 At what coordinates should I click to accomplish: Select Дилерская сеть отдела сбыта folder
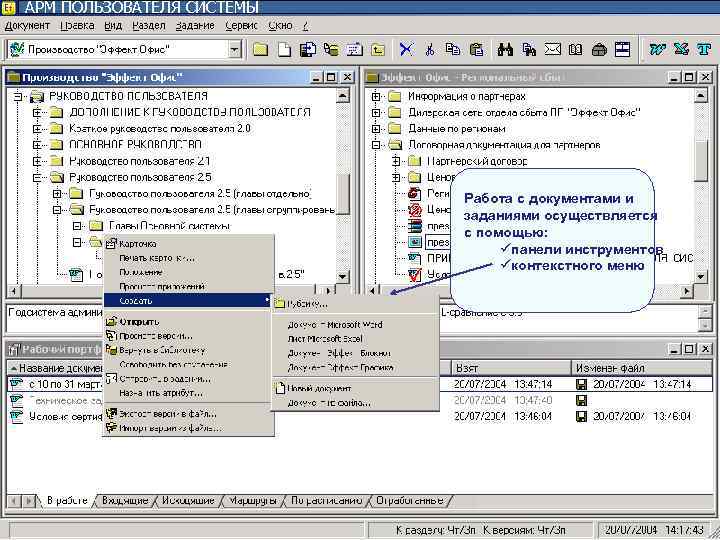tap(524, 112)
